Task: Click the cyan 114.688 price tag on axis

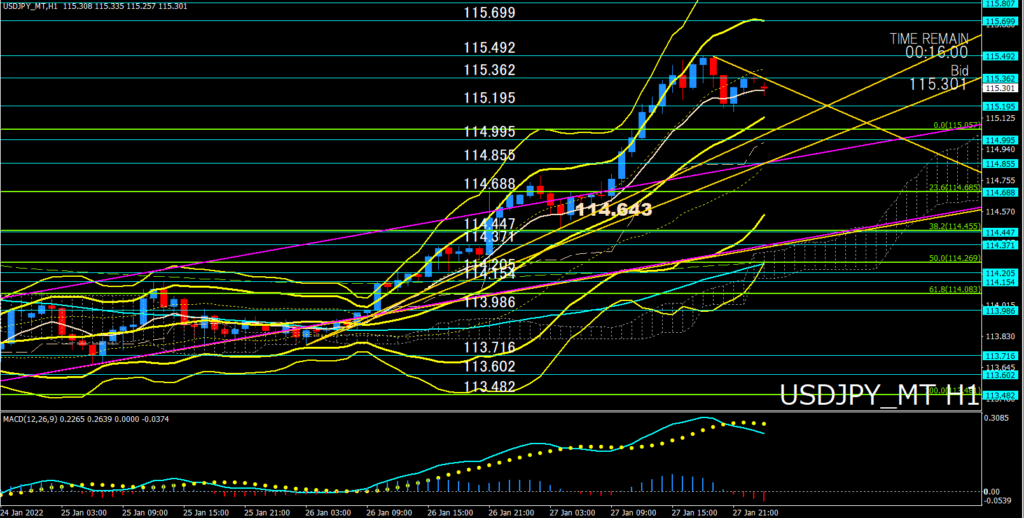Action: (x=1000, y=193)
